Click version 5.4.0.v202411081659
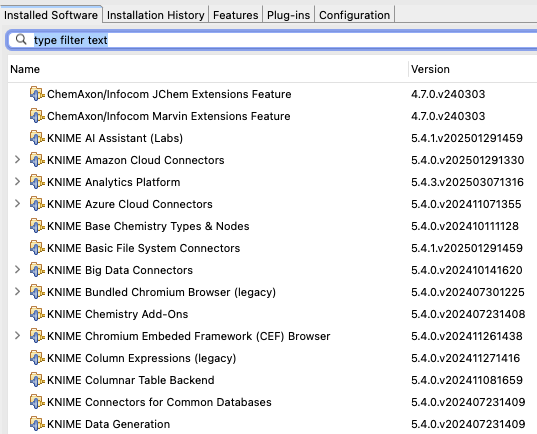 coord(467,380)
